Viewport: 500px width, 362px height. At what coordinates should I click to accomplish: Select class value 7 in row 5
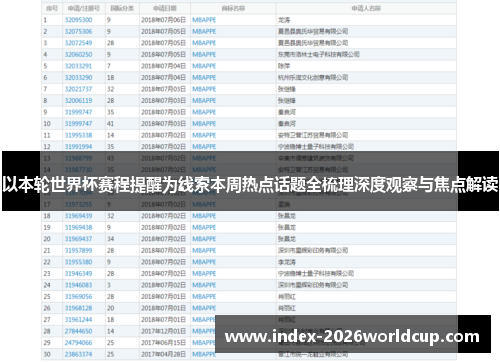(x=109, y=66)
